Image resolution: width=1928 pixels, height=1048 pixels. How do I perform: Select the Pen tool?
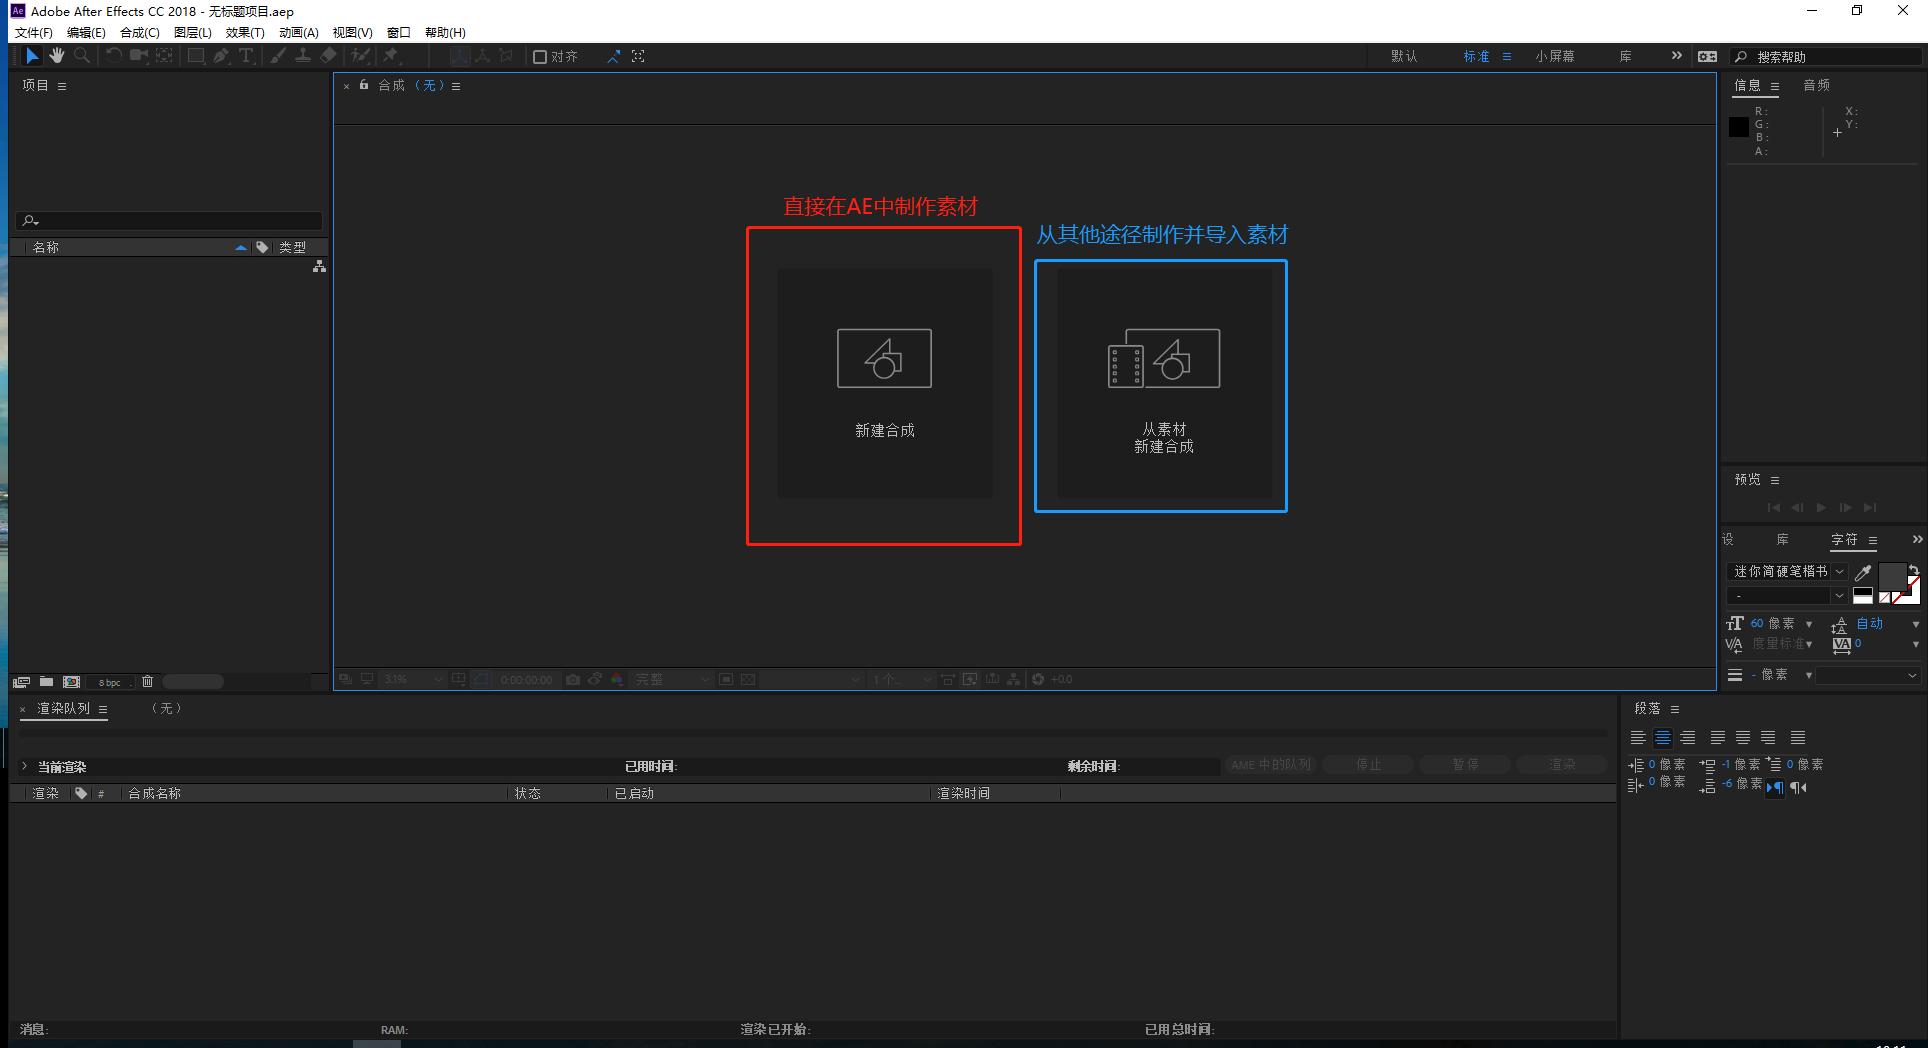221,56
